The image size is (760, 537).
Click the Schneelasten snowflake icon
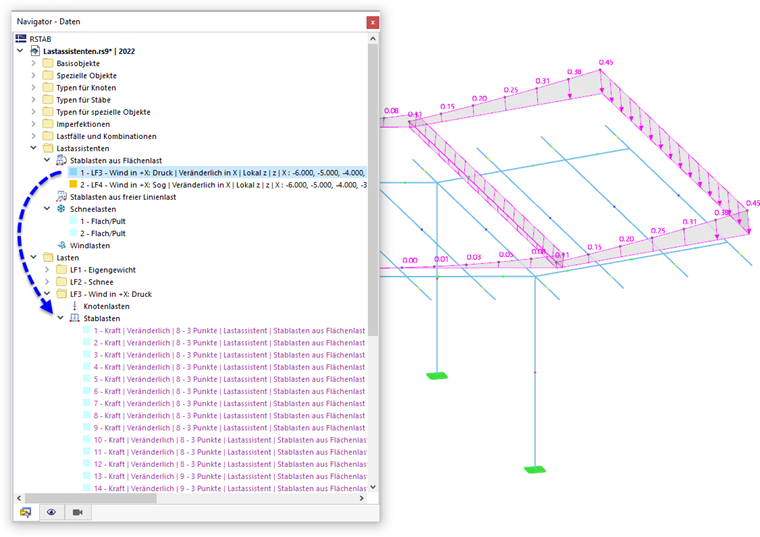(61, 209)
